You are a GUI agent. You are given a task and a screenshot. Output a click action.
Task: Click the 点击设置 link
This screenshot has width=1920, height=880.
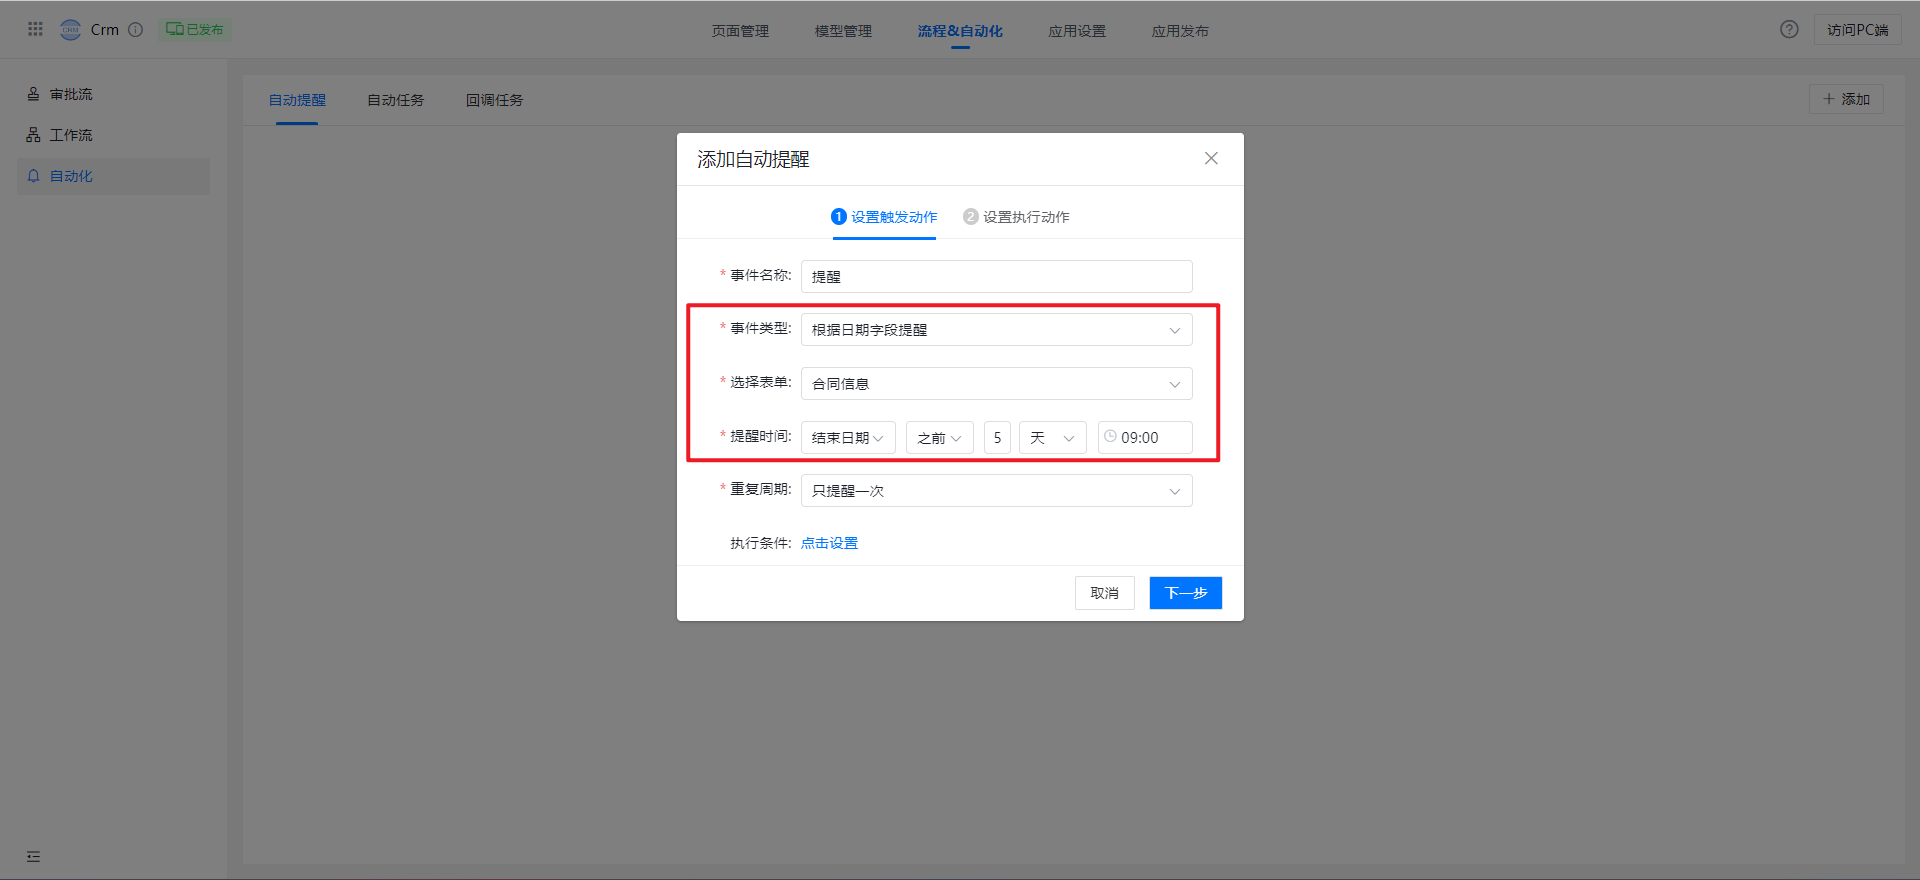point(829,543)
